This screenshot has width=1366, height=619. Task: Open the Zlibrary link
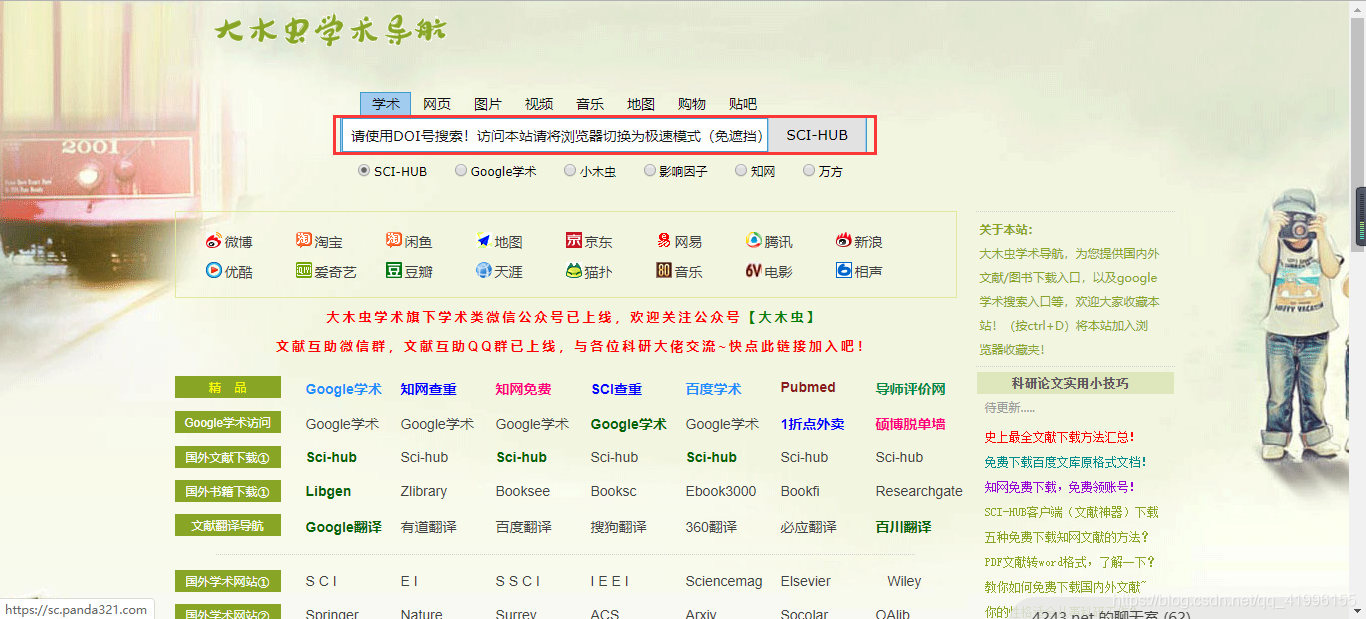tap(424, 491)
